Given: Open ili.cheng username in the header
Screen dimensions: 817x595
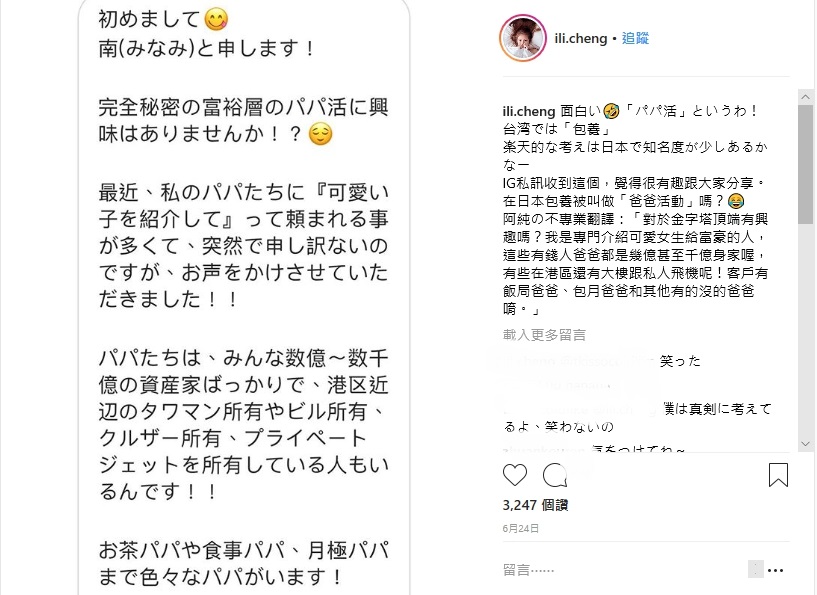Looking at the screenshot, I should [x=580, y=38].
